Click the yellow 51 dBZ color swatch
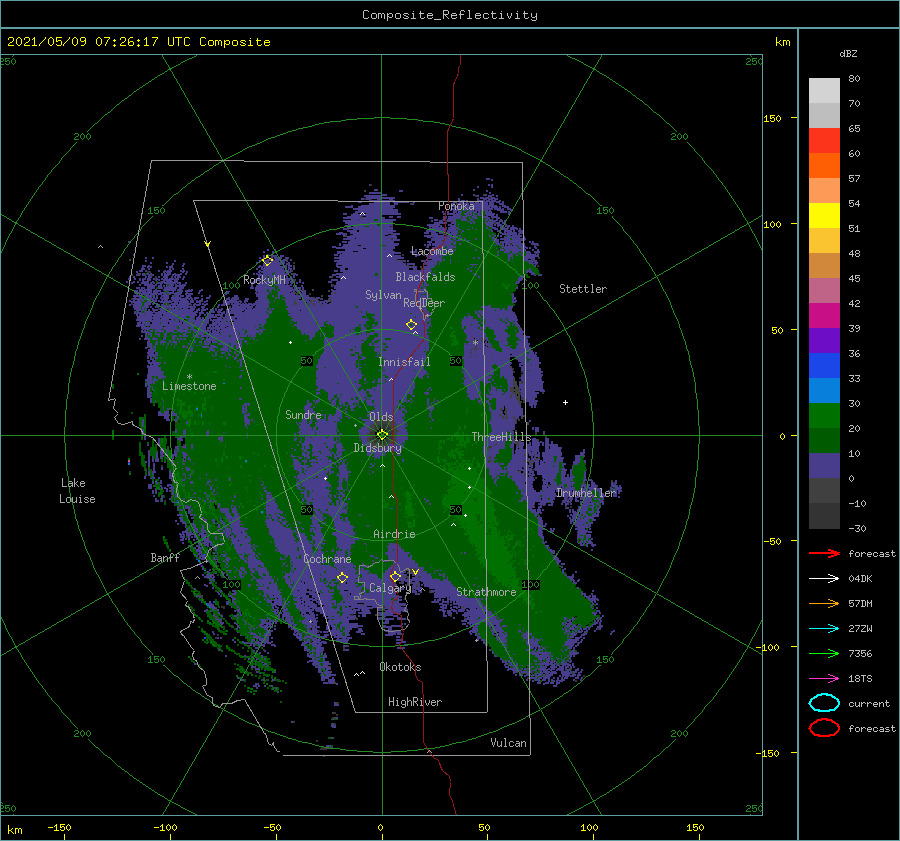900x841 pixels. pos(824,215)
